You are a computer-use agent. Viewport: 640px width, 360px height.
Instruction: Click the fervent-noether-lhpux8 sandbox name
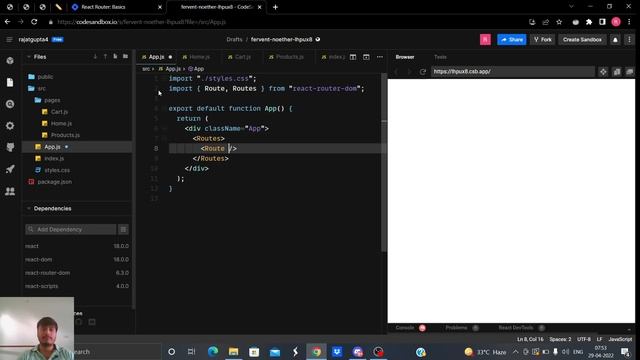pos(282,40)
